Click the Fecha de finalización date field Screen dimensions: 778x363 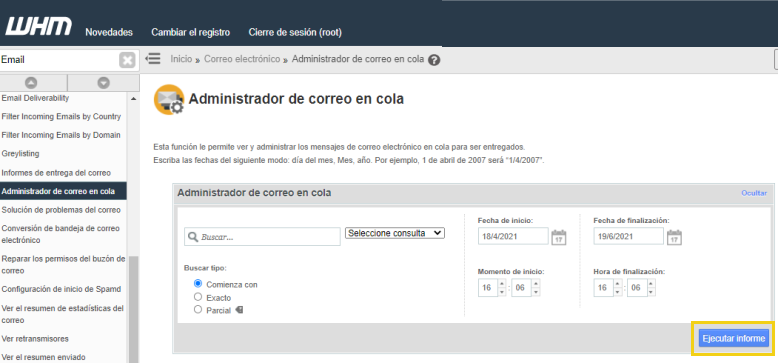pyautogui.click(x=629, y=237)
